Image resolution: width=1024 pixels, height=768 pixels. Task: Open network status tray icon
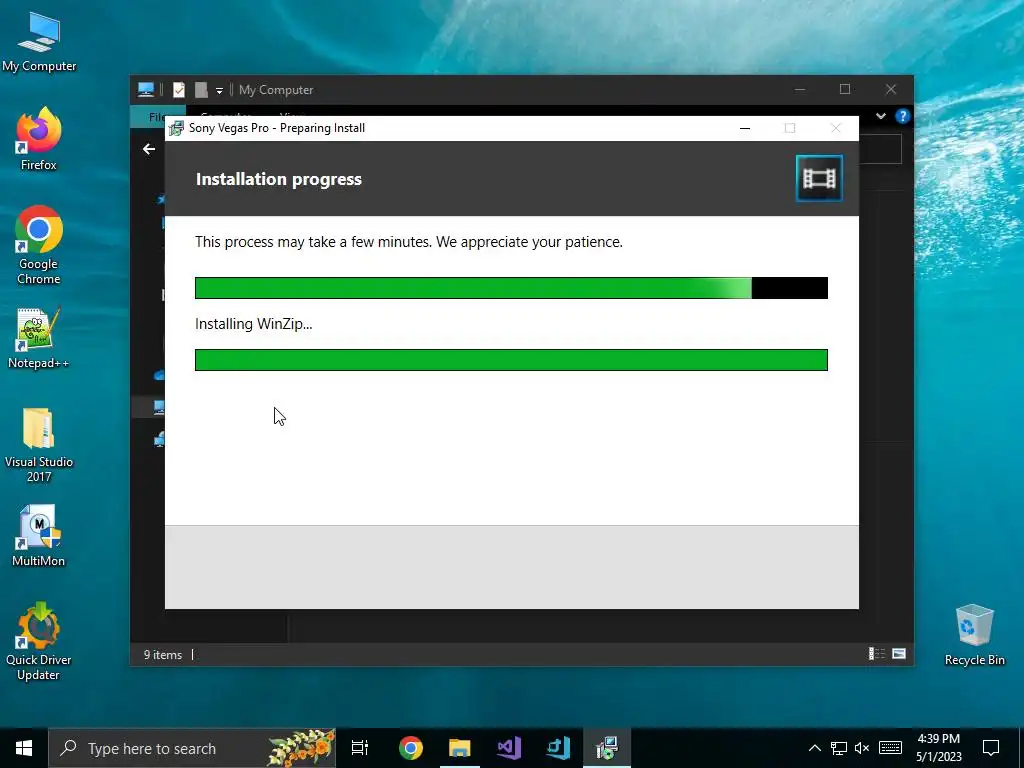(x=839, y=748)
